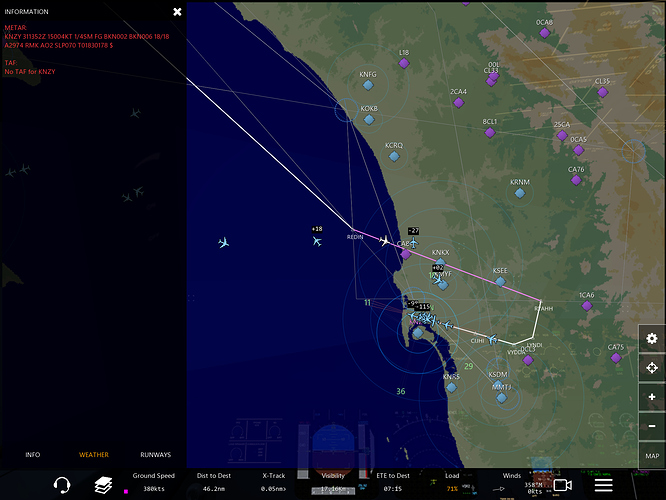
Task: Click the 'No TAF for KNZY' text
Action: tap(30, 72)
